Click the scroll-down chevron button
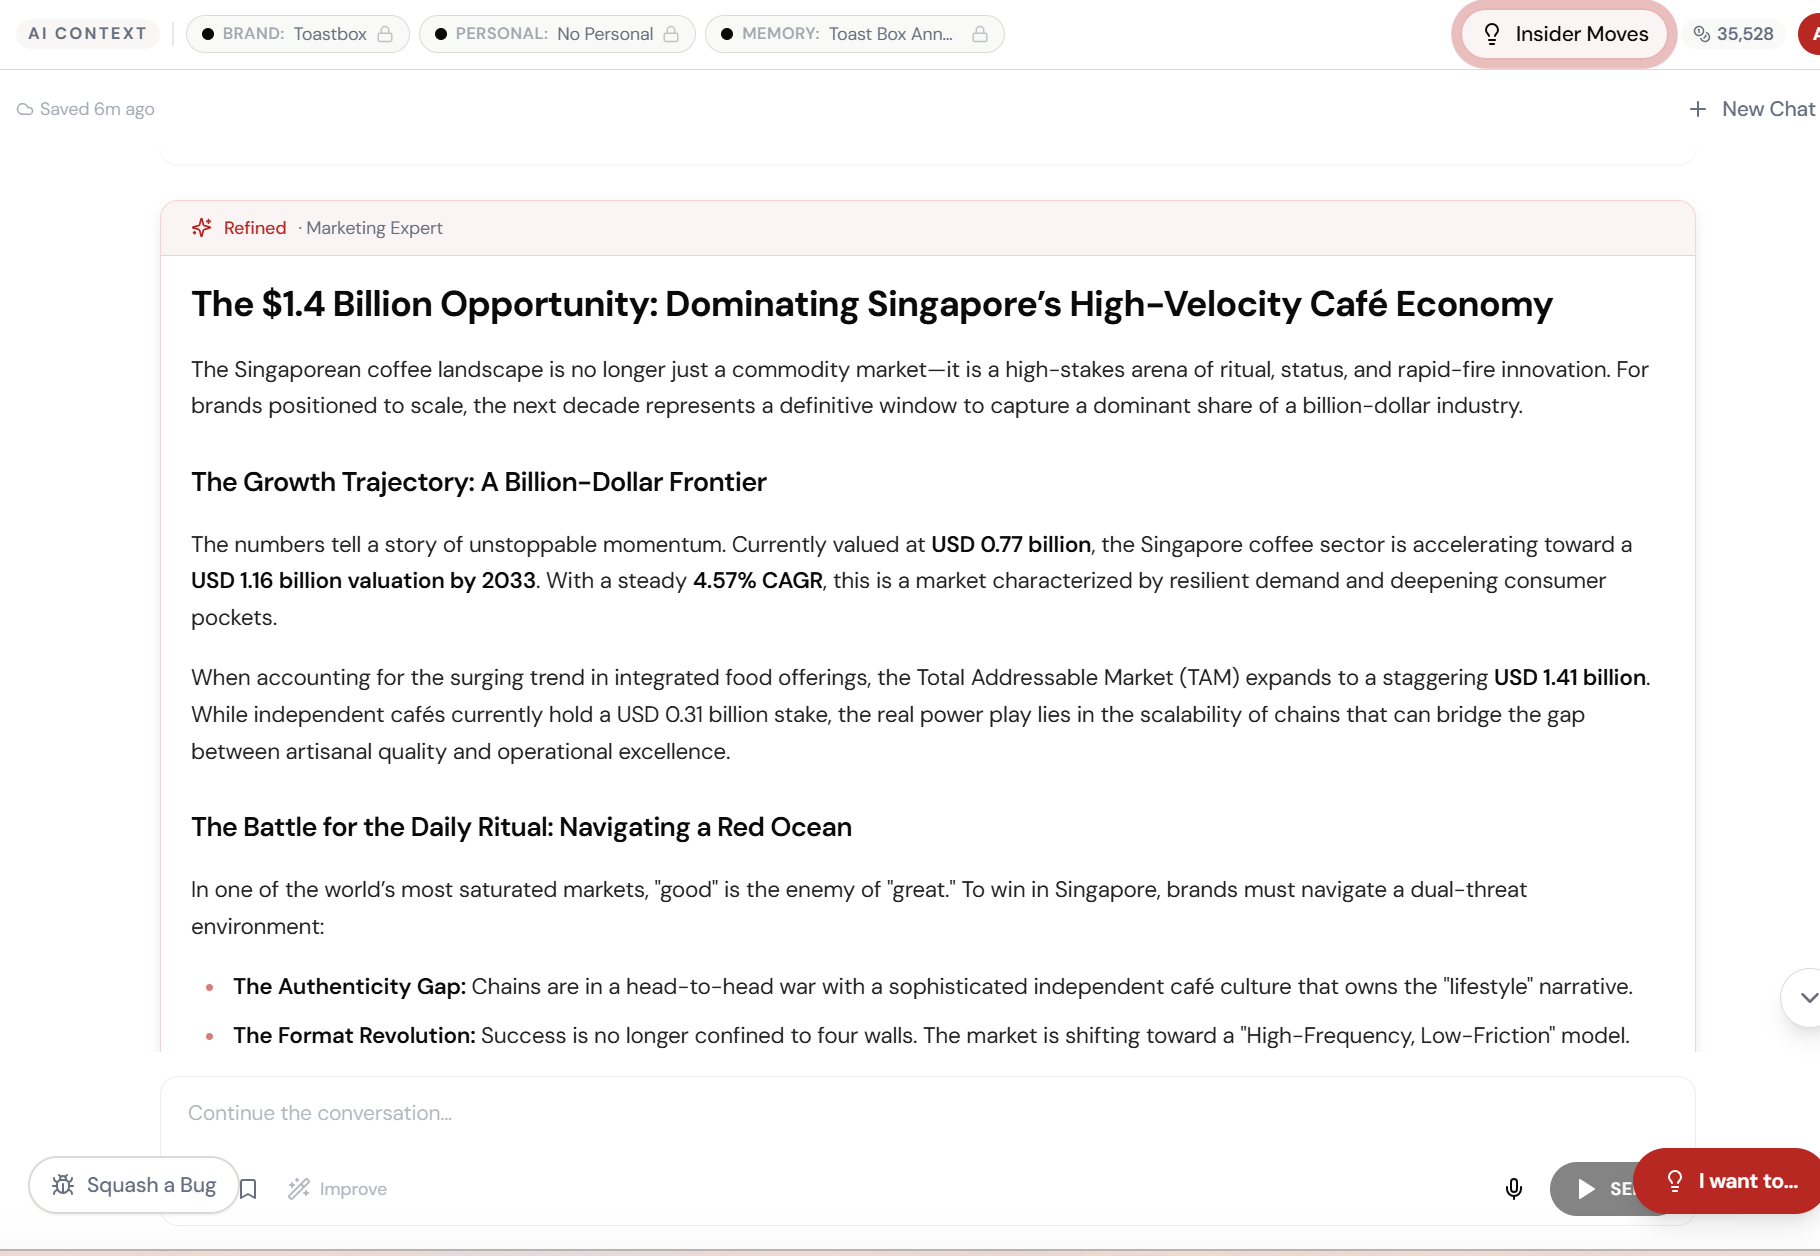Image resolution: width=1820 pixels, height=1256 pixels. point(1806,997)
